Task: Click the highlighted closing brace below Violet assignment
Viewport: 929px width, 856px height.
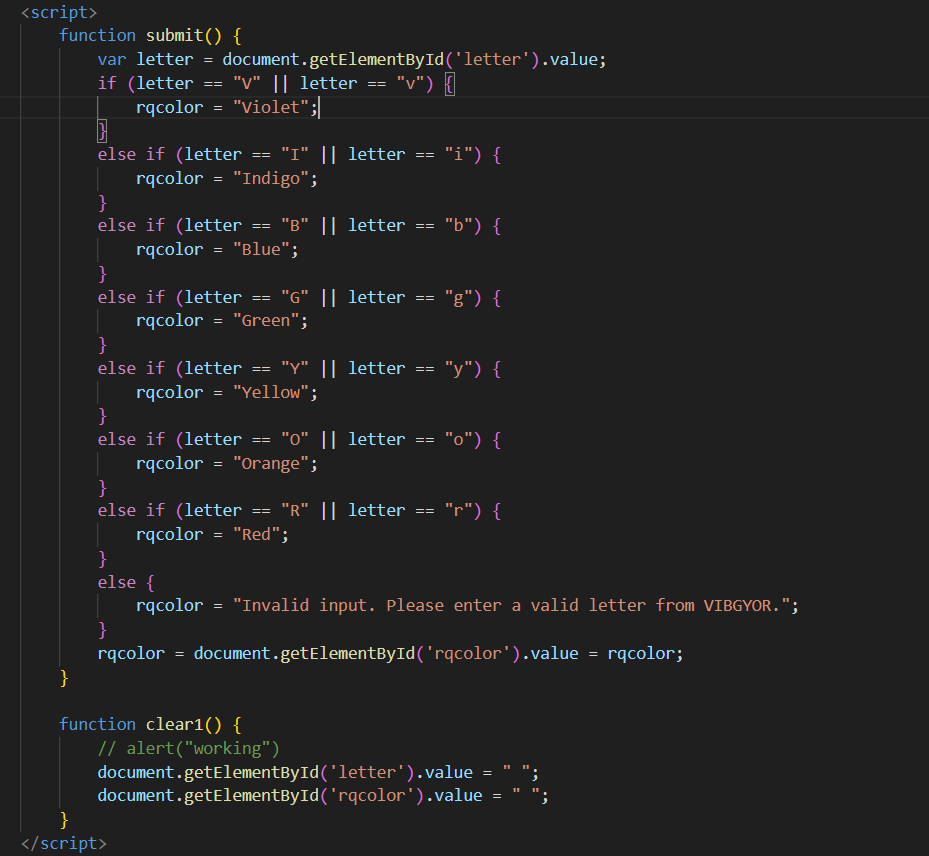Action: [102, 131]
